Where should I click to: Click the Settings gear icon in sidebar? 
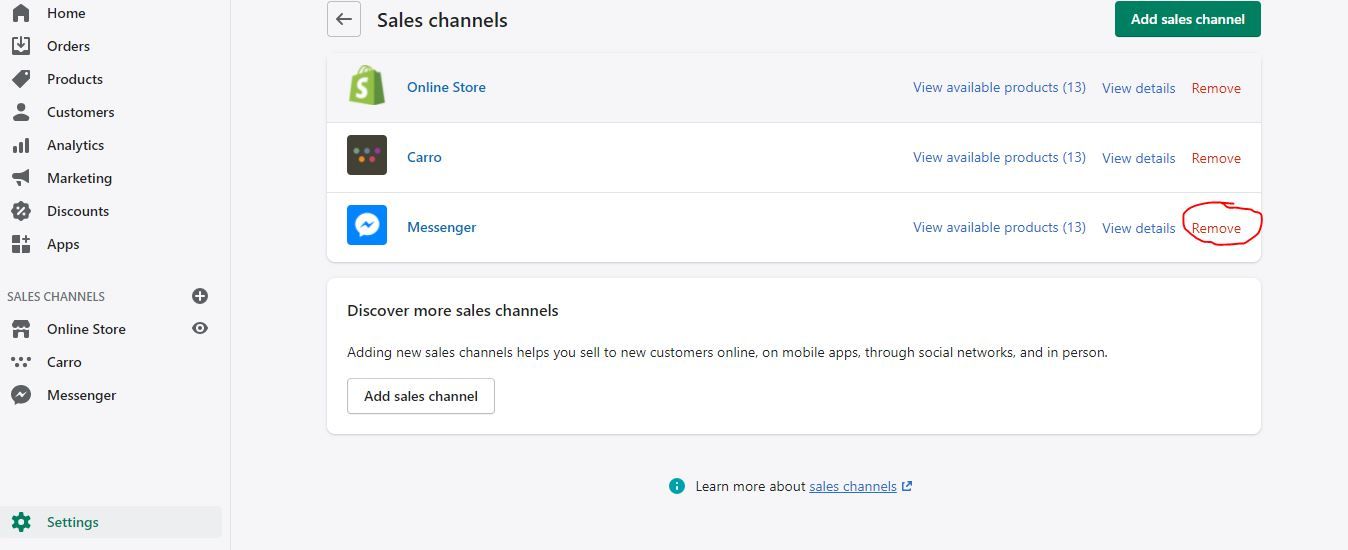tap(21, 522)
